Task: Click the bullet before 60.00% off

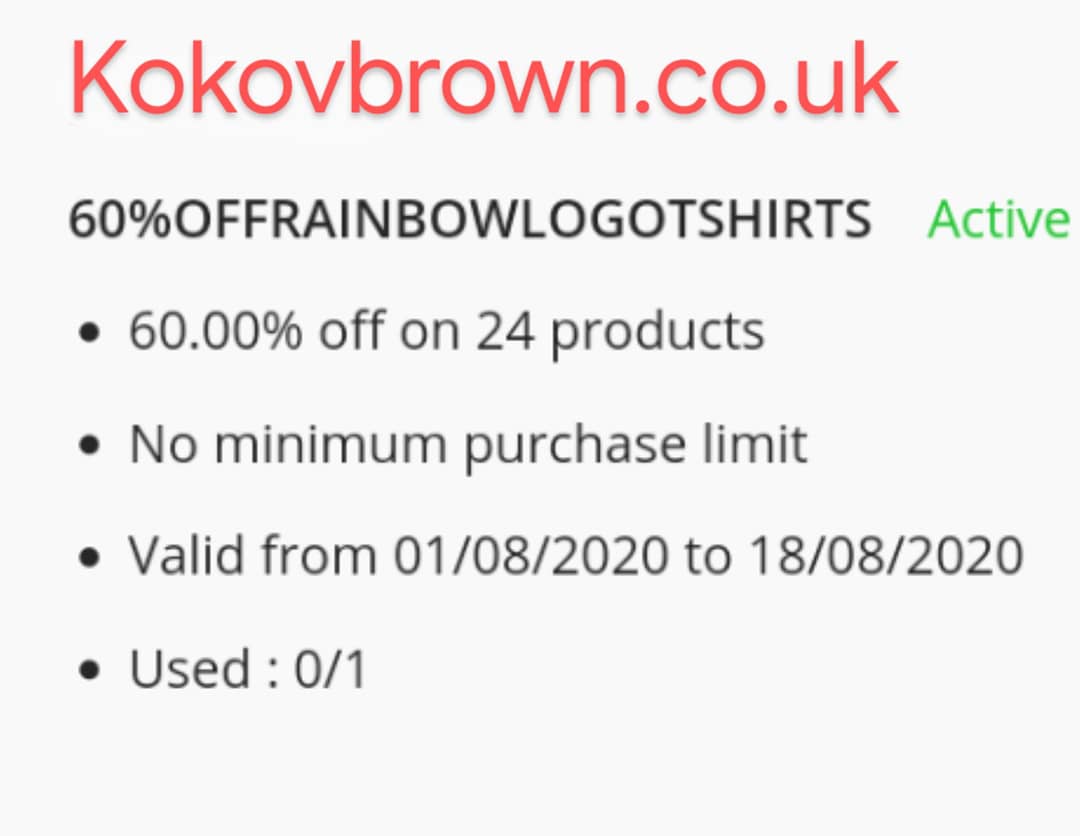Action: tap(90, 334)
